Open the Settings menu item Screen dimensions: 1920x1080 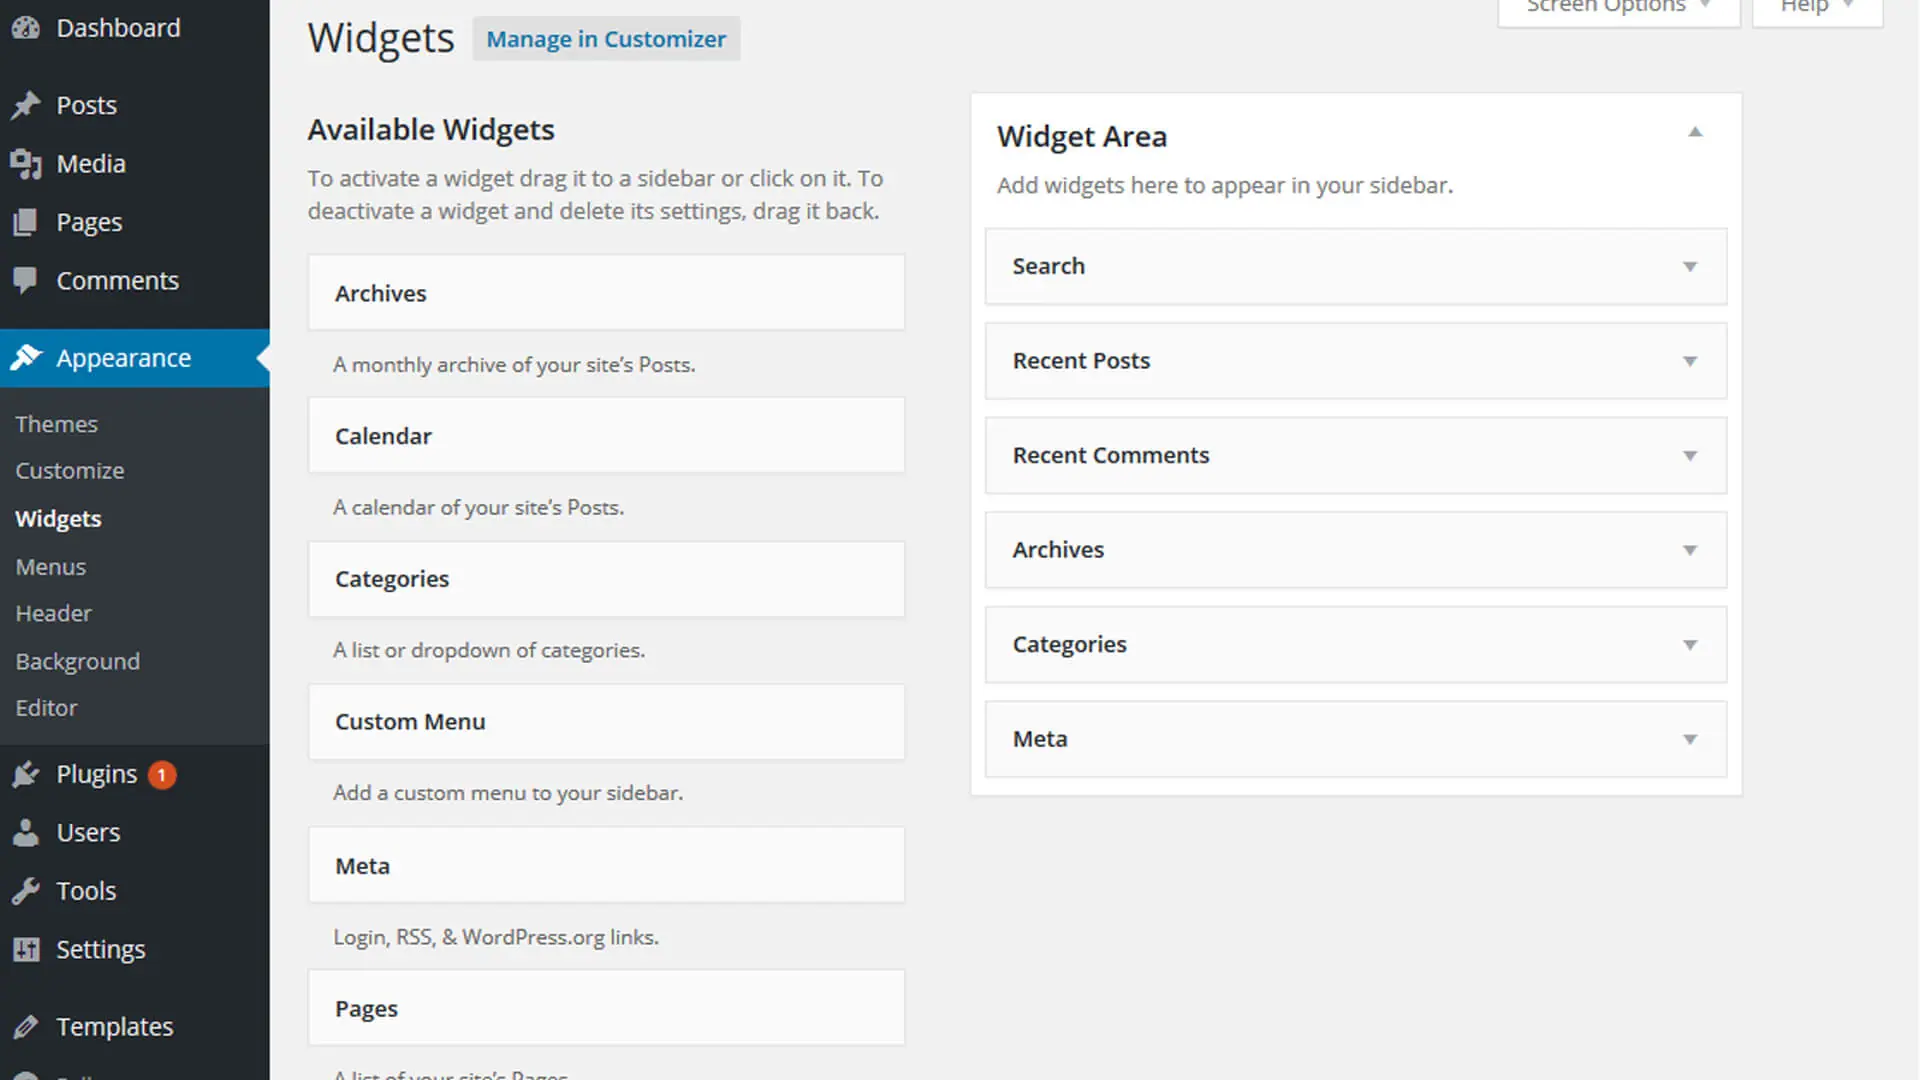click(135, 949)
